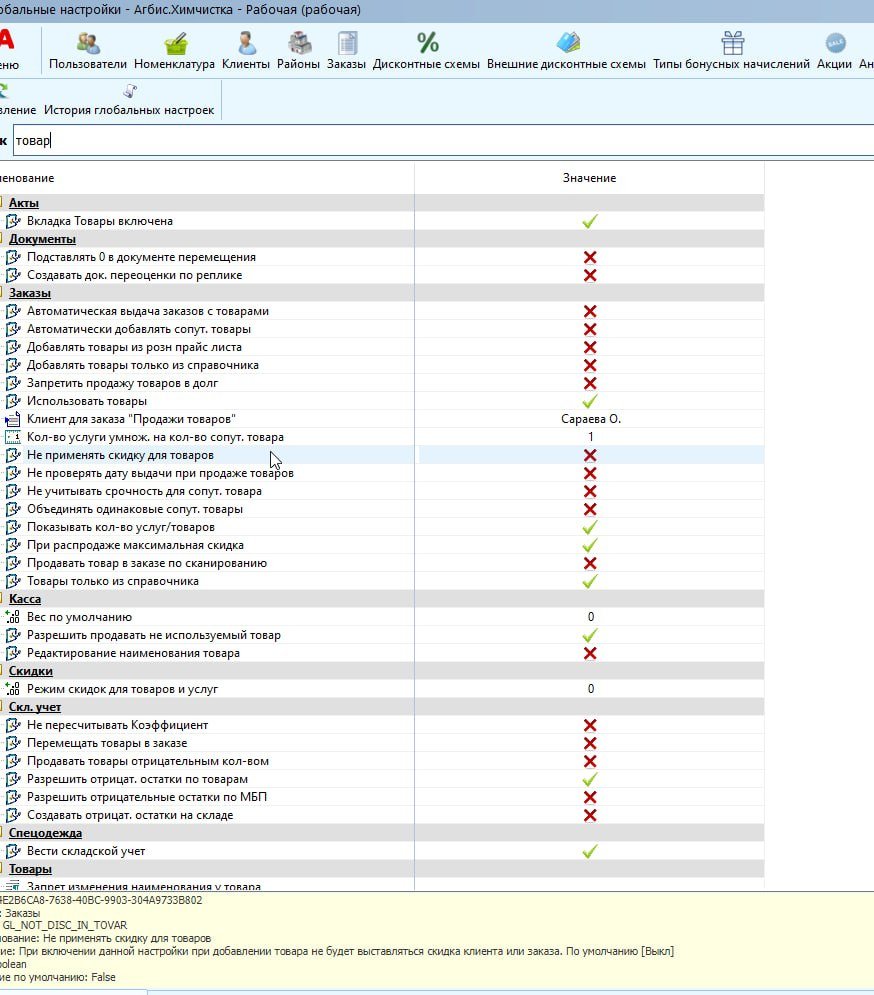The height and width of the screenshot is (995, 874).
Task: Click icon beside 'Запретить продажу товаров в долг'
Action: click(13, 383)
